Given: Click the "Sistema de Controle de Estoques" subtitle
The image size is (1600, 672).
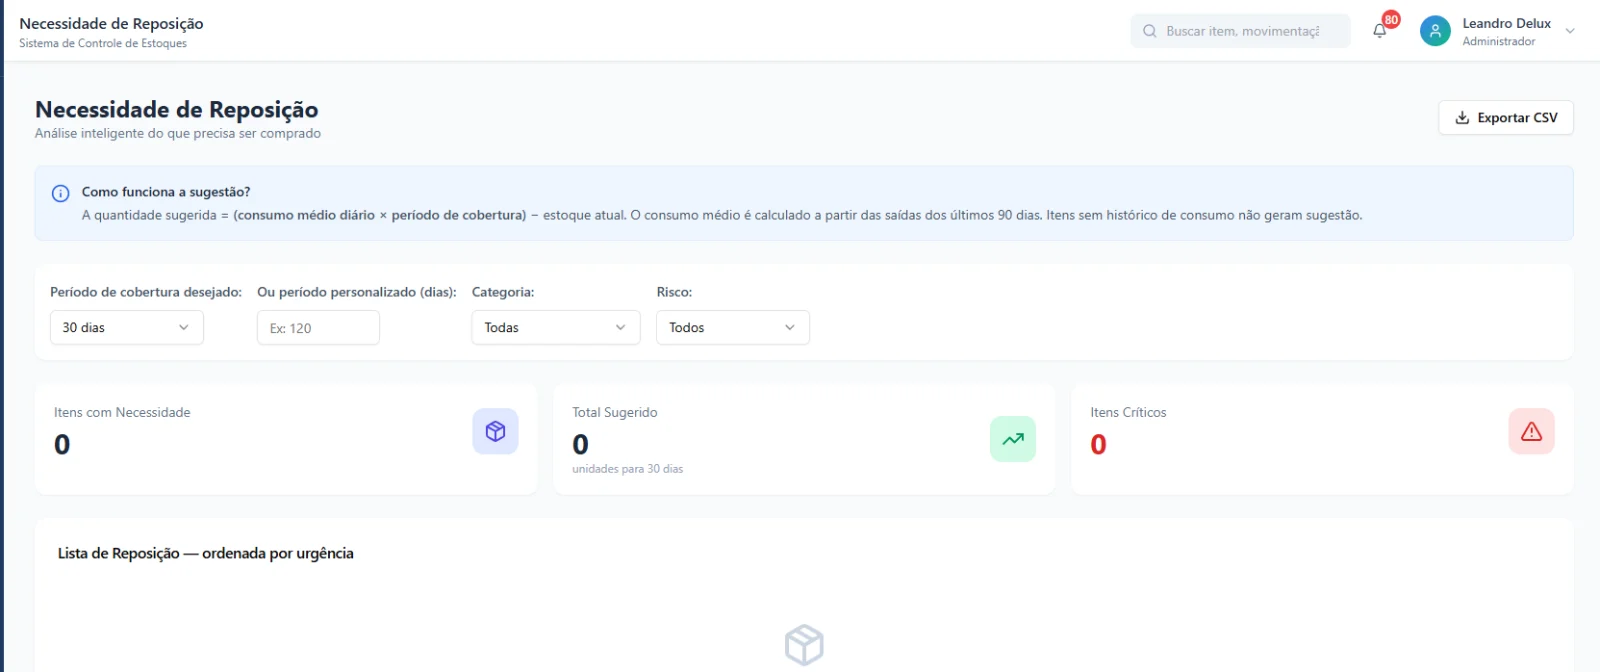Looking at the screenshot, I should 103,43.
